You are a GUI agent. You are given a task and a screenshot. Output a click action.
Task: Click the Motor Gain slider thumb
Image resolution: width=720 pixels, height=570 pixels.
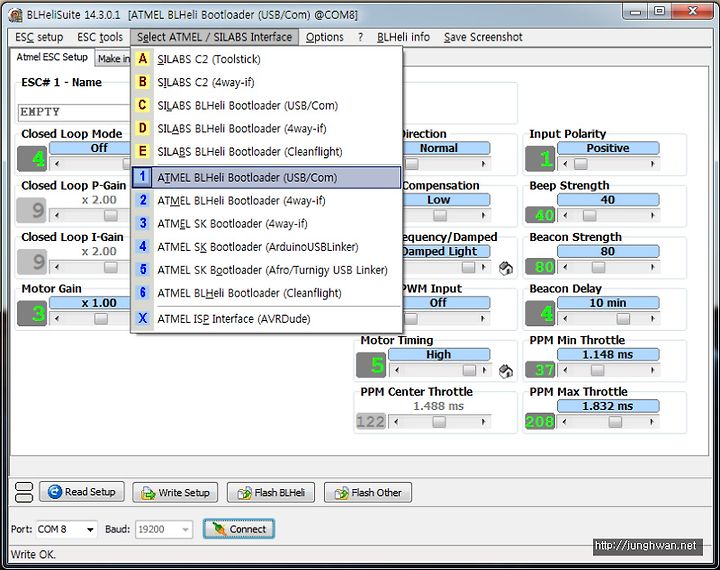pos(101,319)
